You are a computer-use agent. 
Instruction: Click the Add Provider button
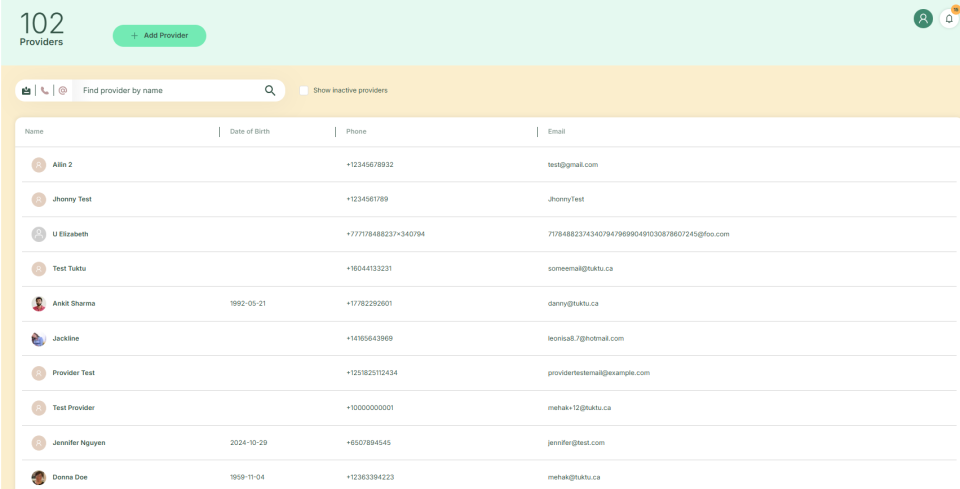[x=159, y=35]
